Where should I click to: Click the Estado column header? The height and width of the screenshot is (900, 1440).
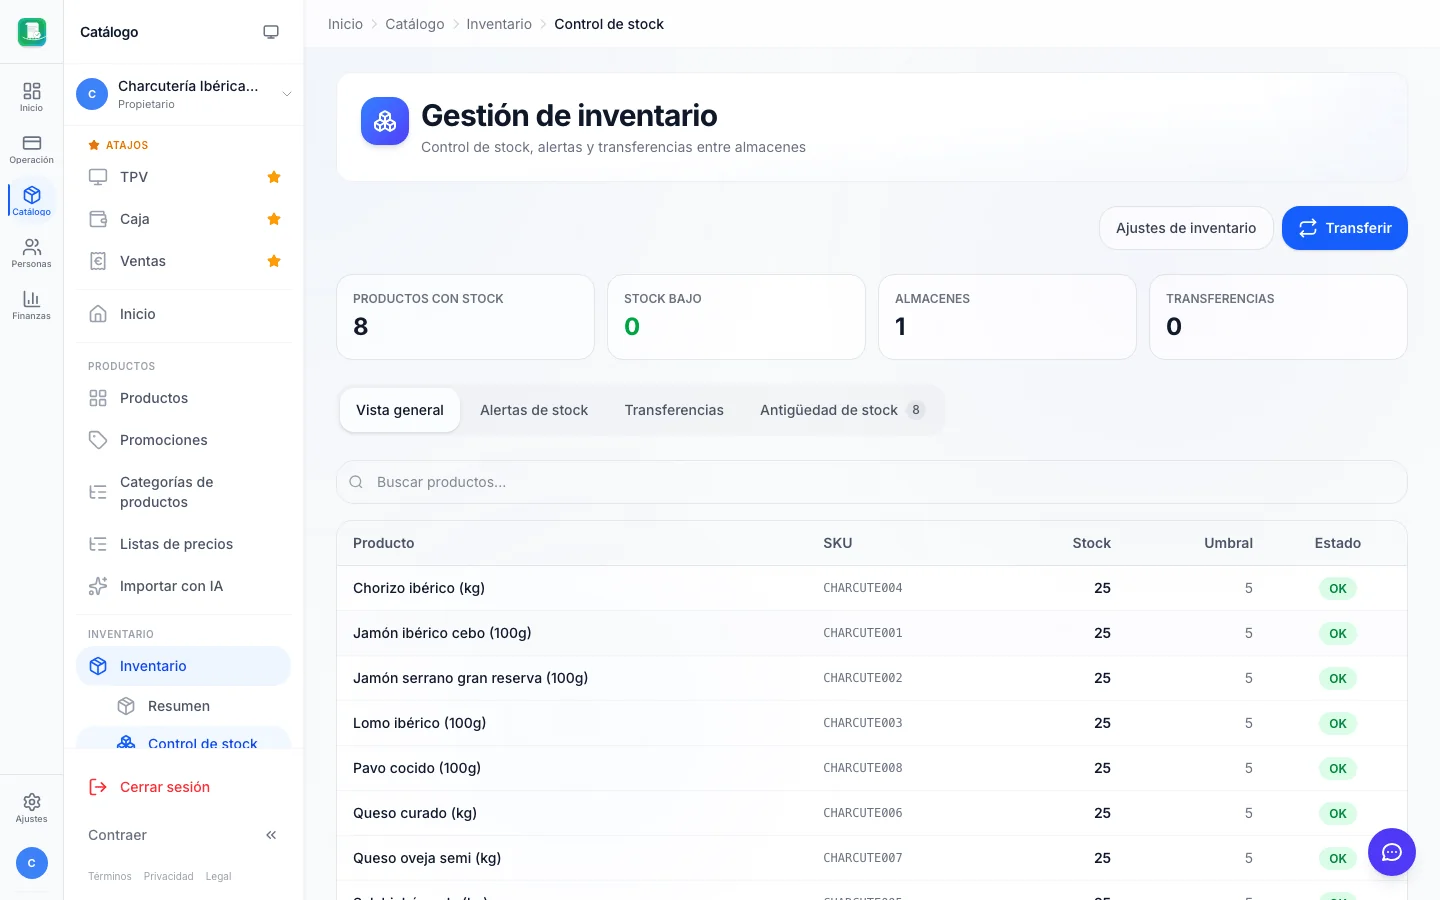[x=1338, y=543]
